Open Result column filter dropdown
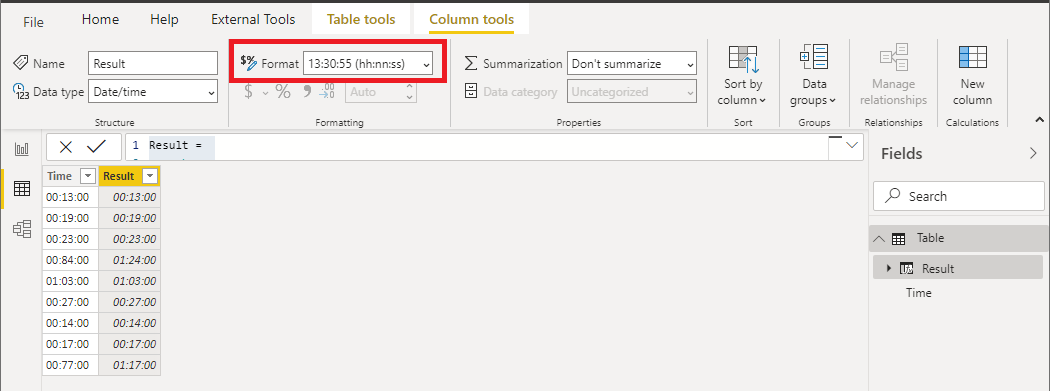Screen dimensions: 1050x391 (x=150, y=176)
